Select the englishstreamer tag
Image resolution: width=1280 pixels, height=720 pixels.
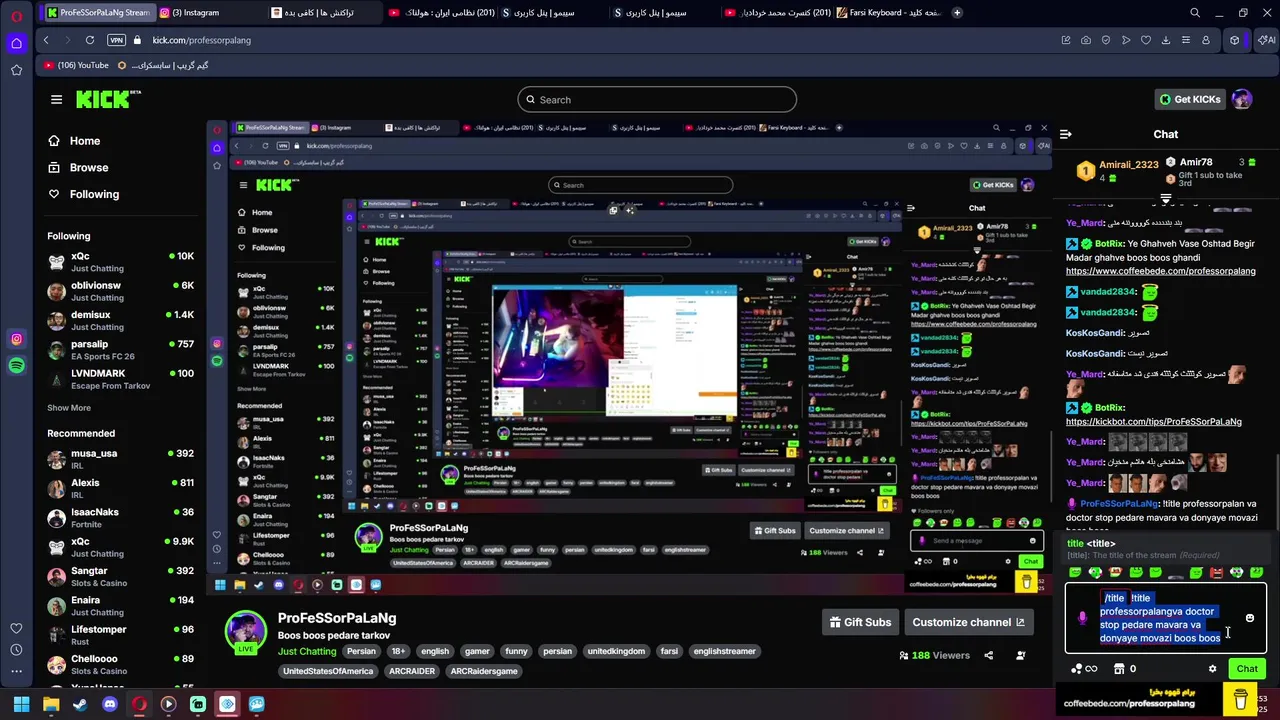point(724,651)
